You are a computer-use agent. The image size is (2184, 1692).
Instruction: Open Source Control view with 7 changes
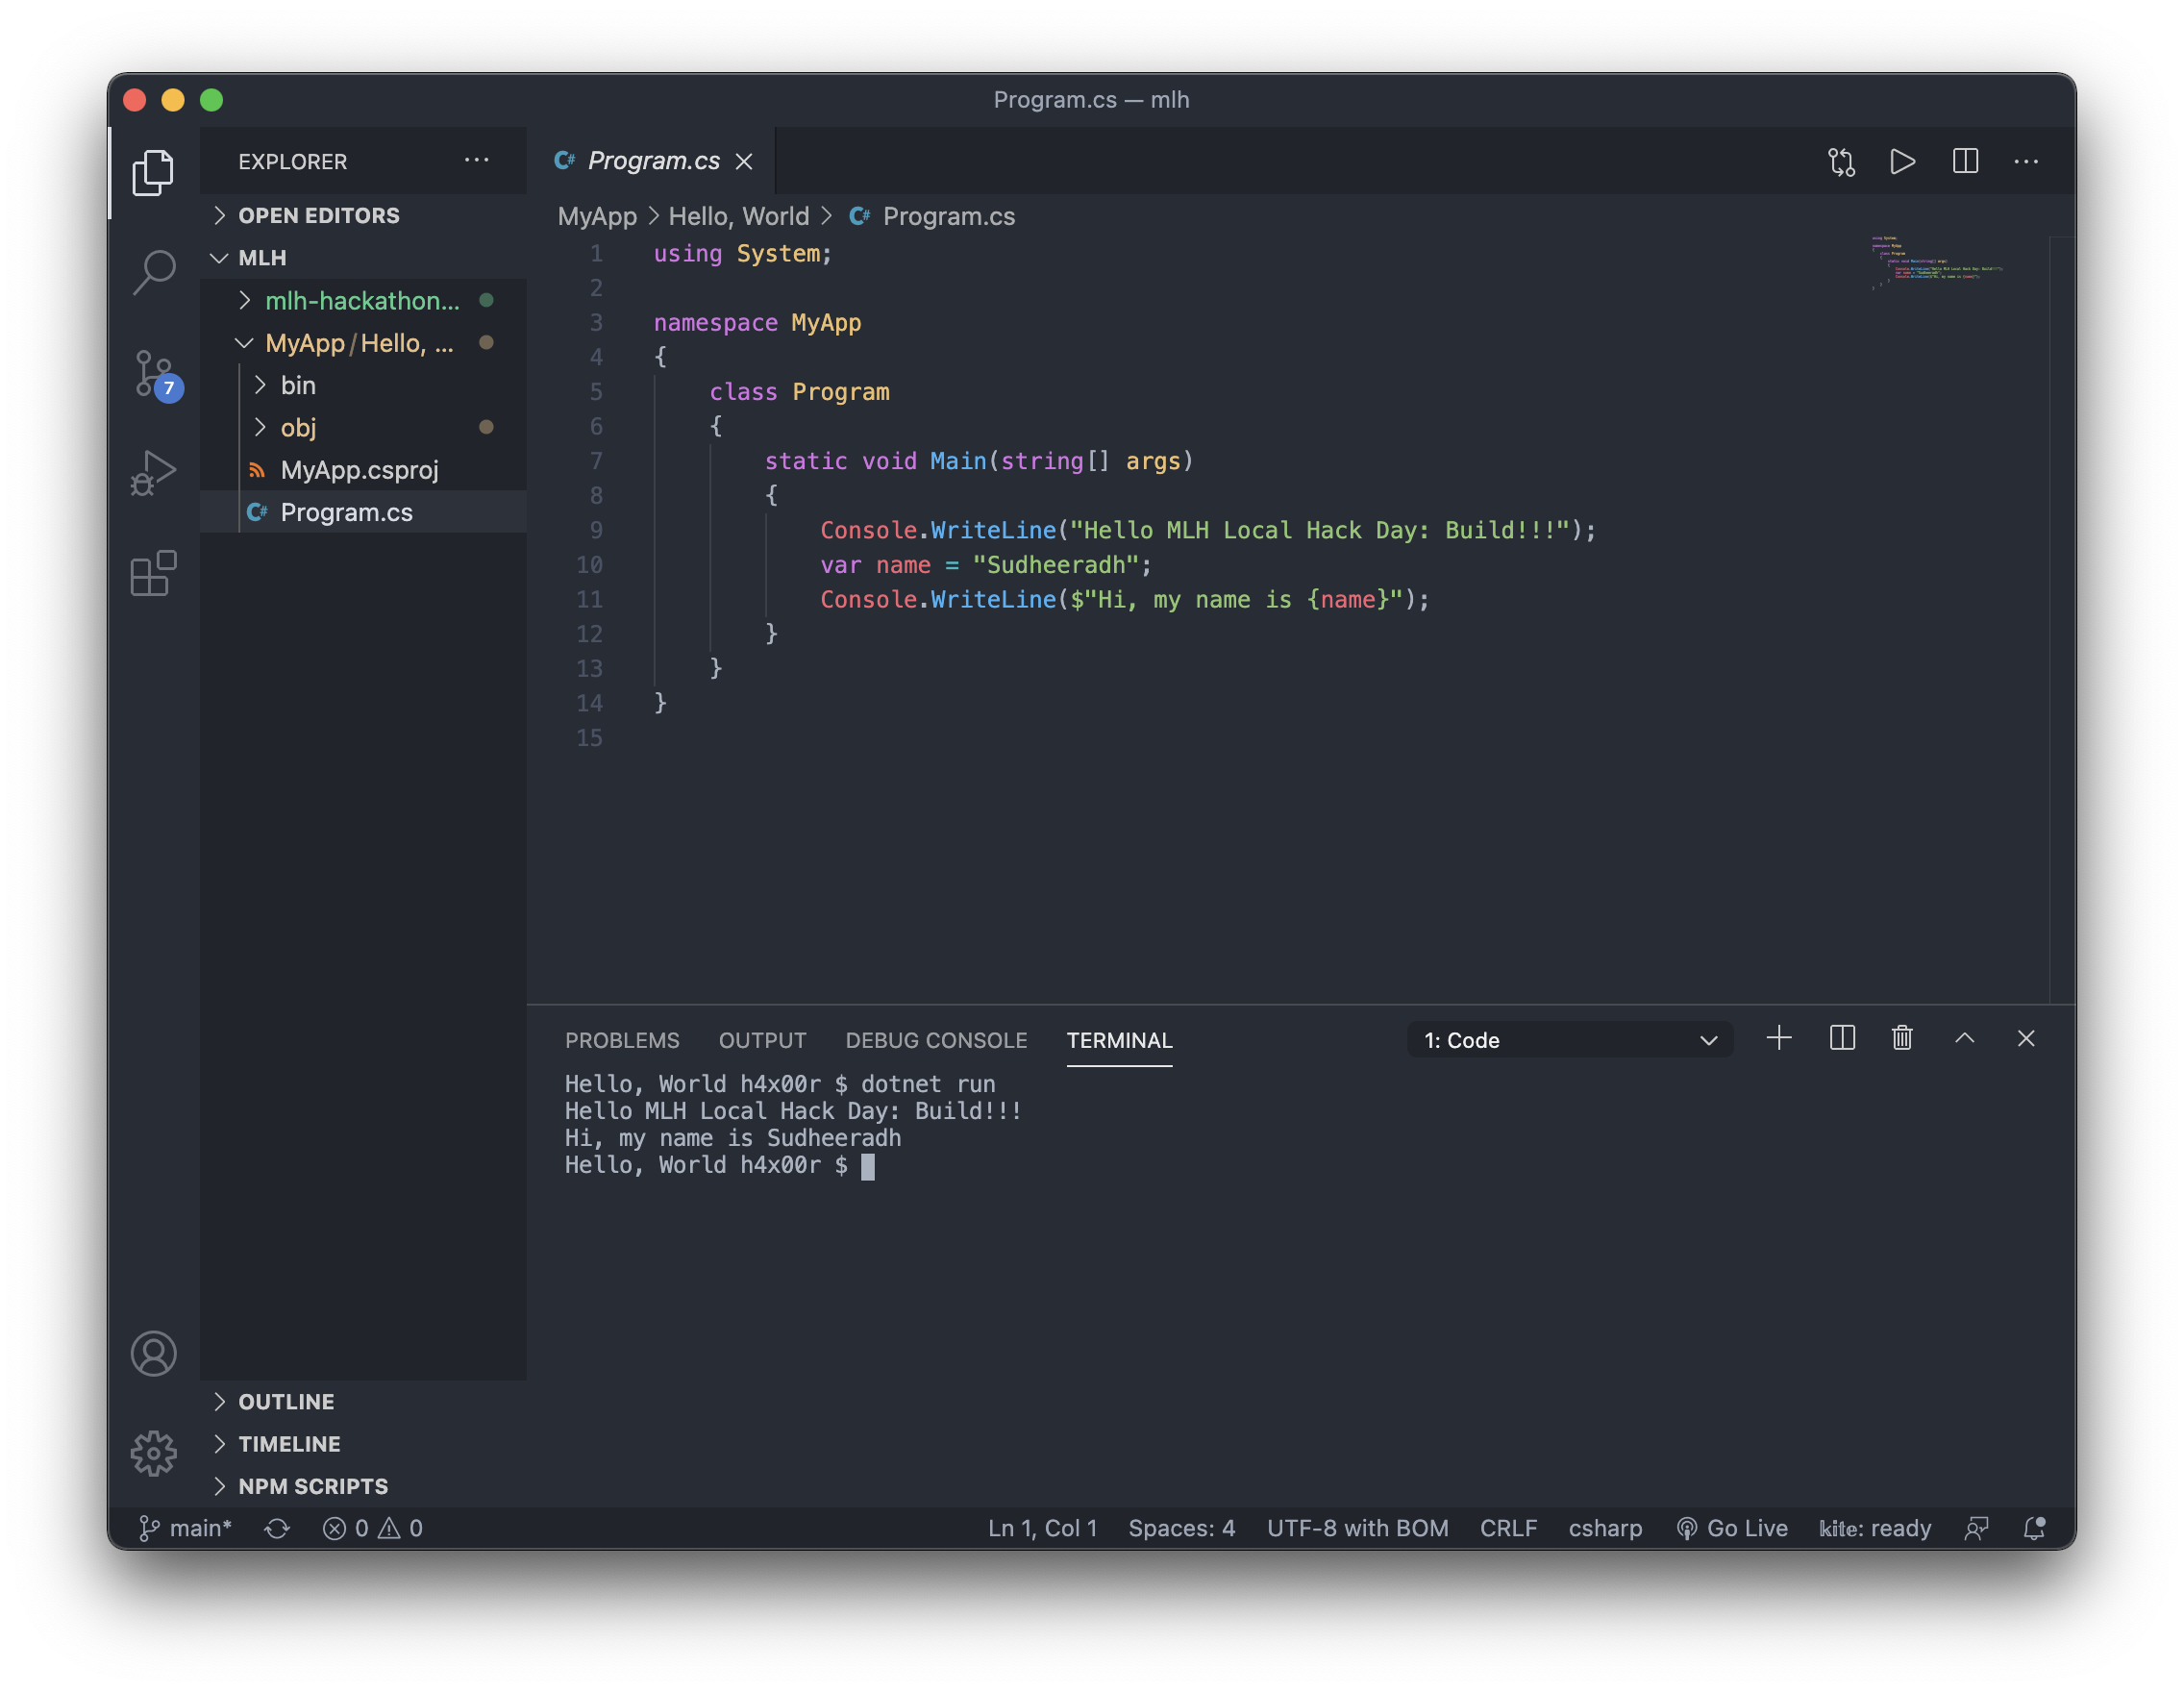[154, 374]
